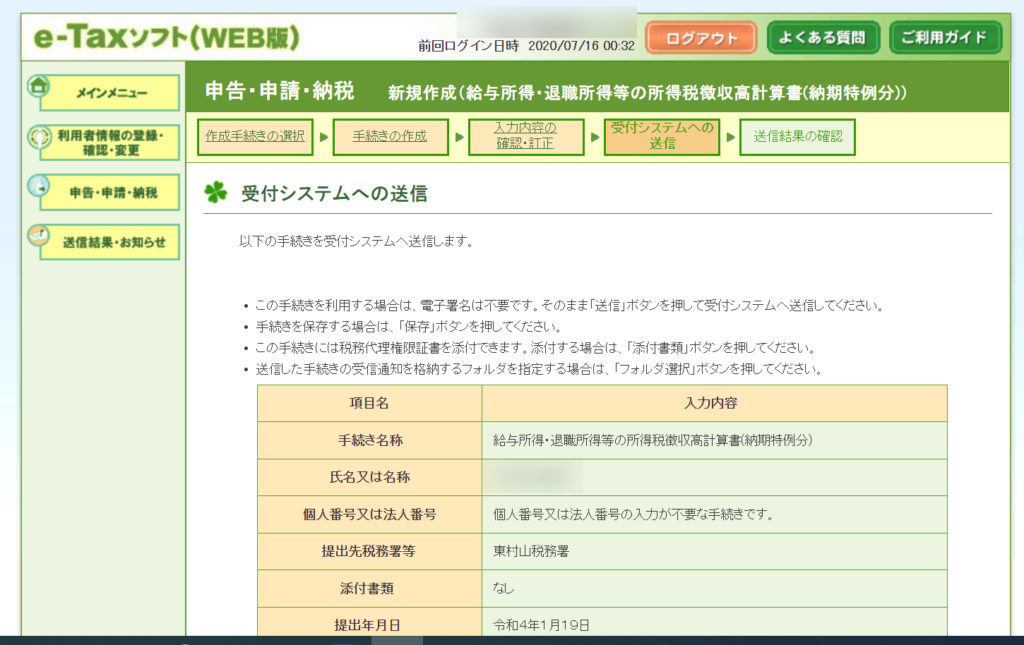Click the 手続き名称 row value text

pyautogui.click(x=652, y=440)
